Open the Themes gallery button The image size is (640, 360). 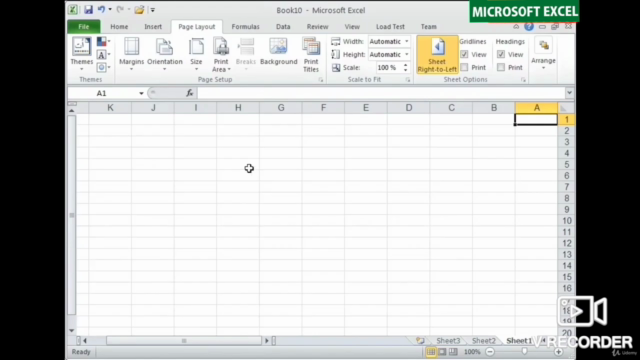[82, 54]
